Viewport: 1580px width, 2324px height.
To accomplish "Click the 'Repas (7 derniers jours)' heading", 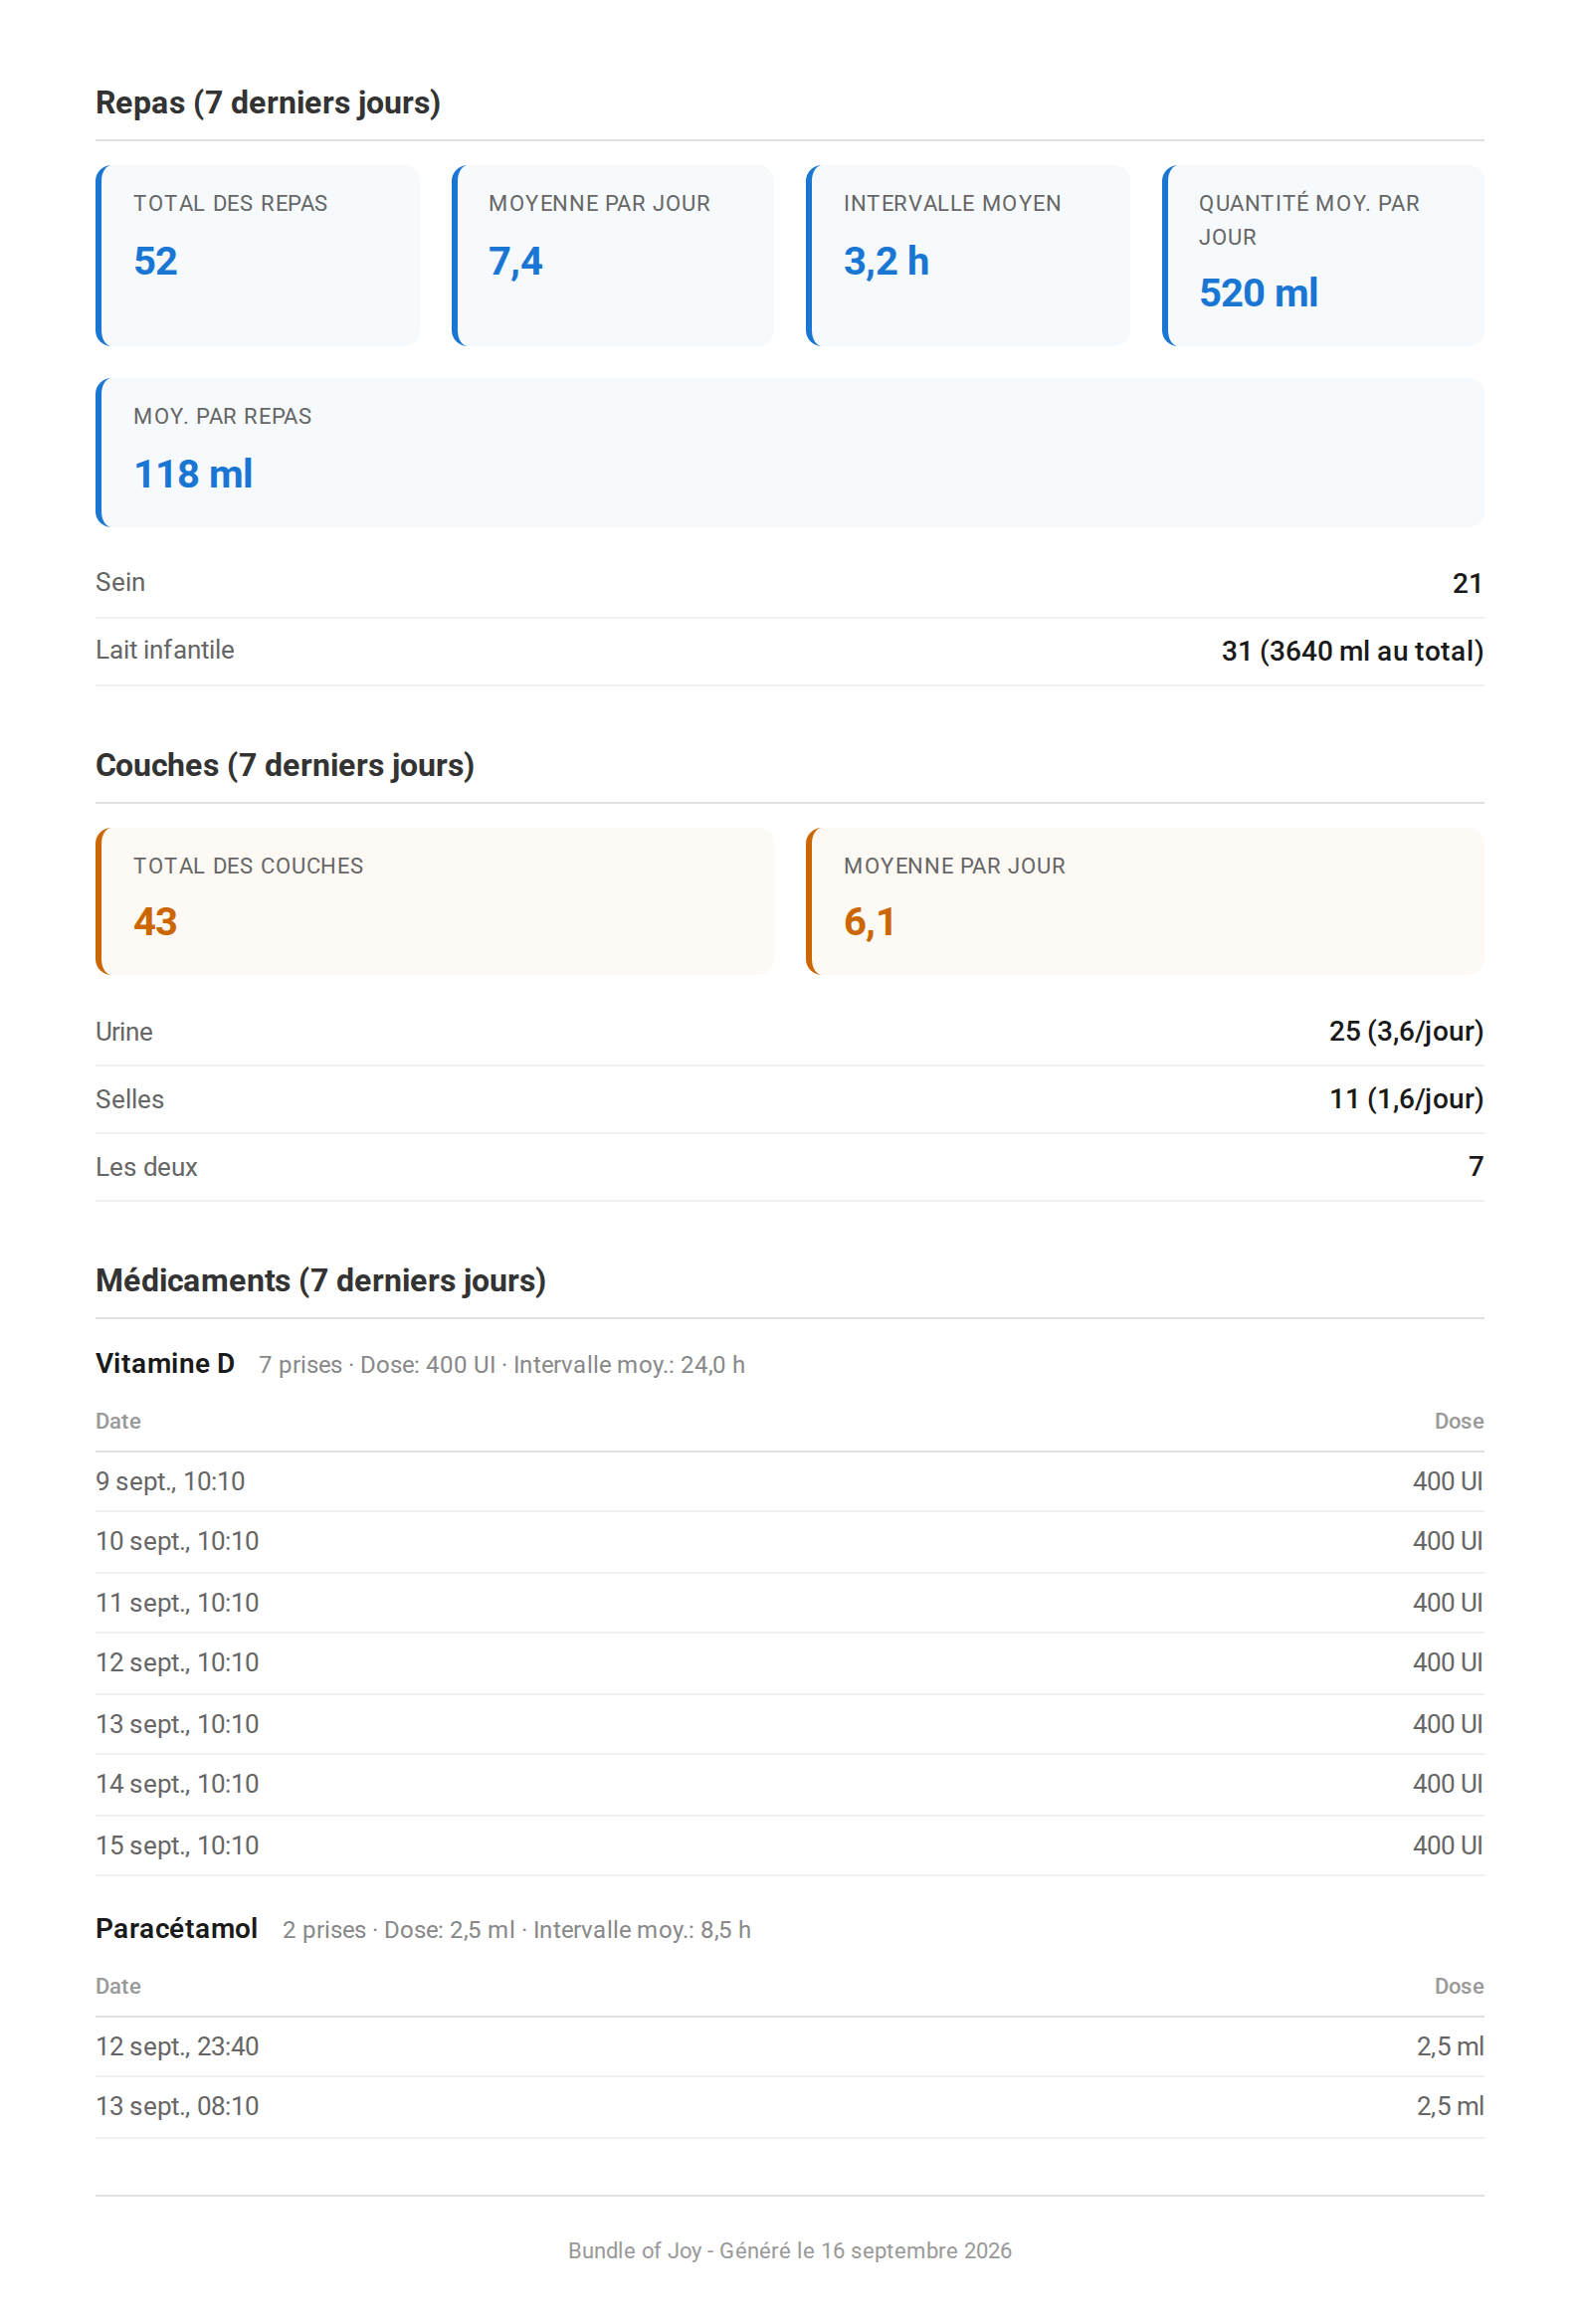I will [268, 103].
